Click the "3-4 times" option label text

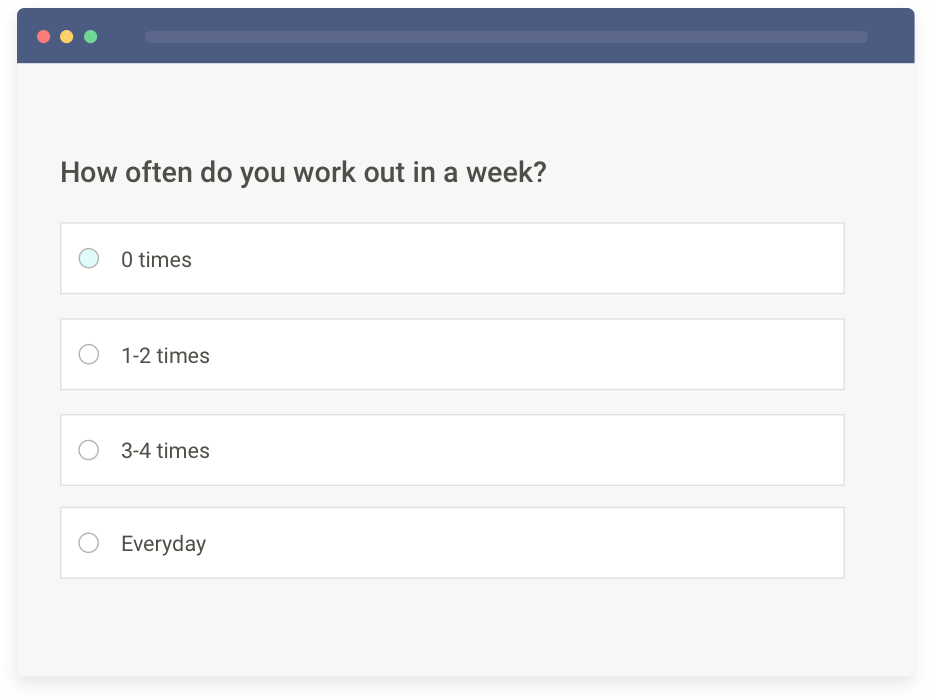(165, 450)
